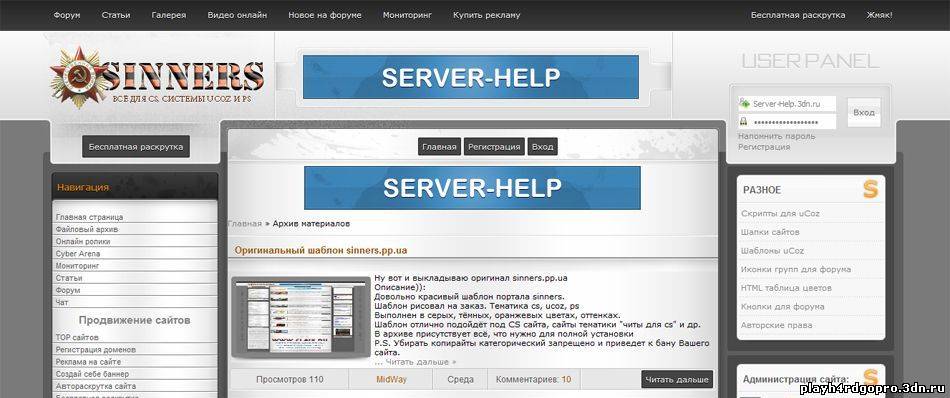Viewport: 950px width, 398px height.
Task: Click the Просмотров 110 text
Action: click(x=290, y=380)
